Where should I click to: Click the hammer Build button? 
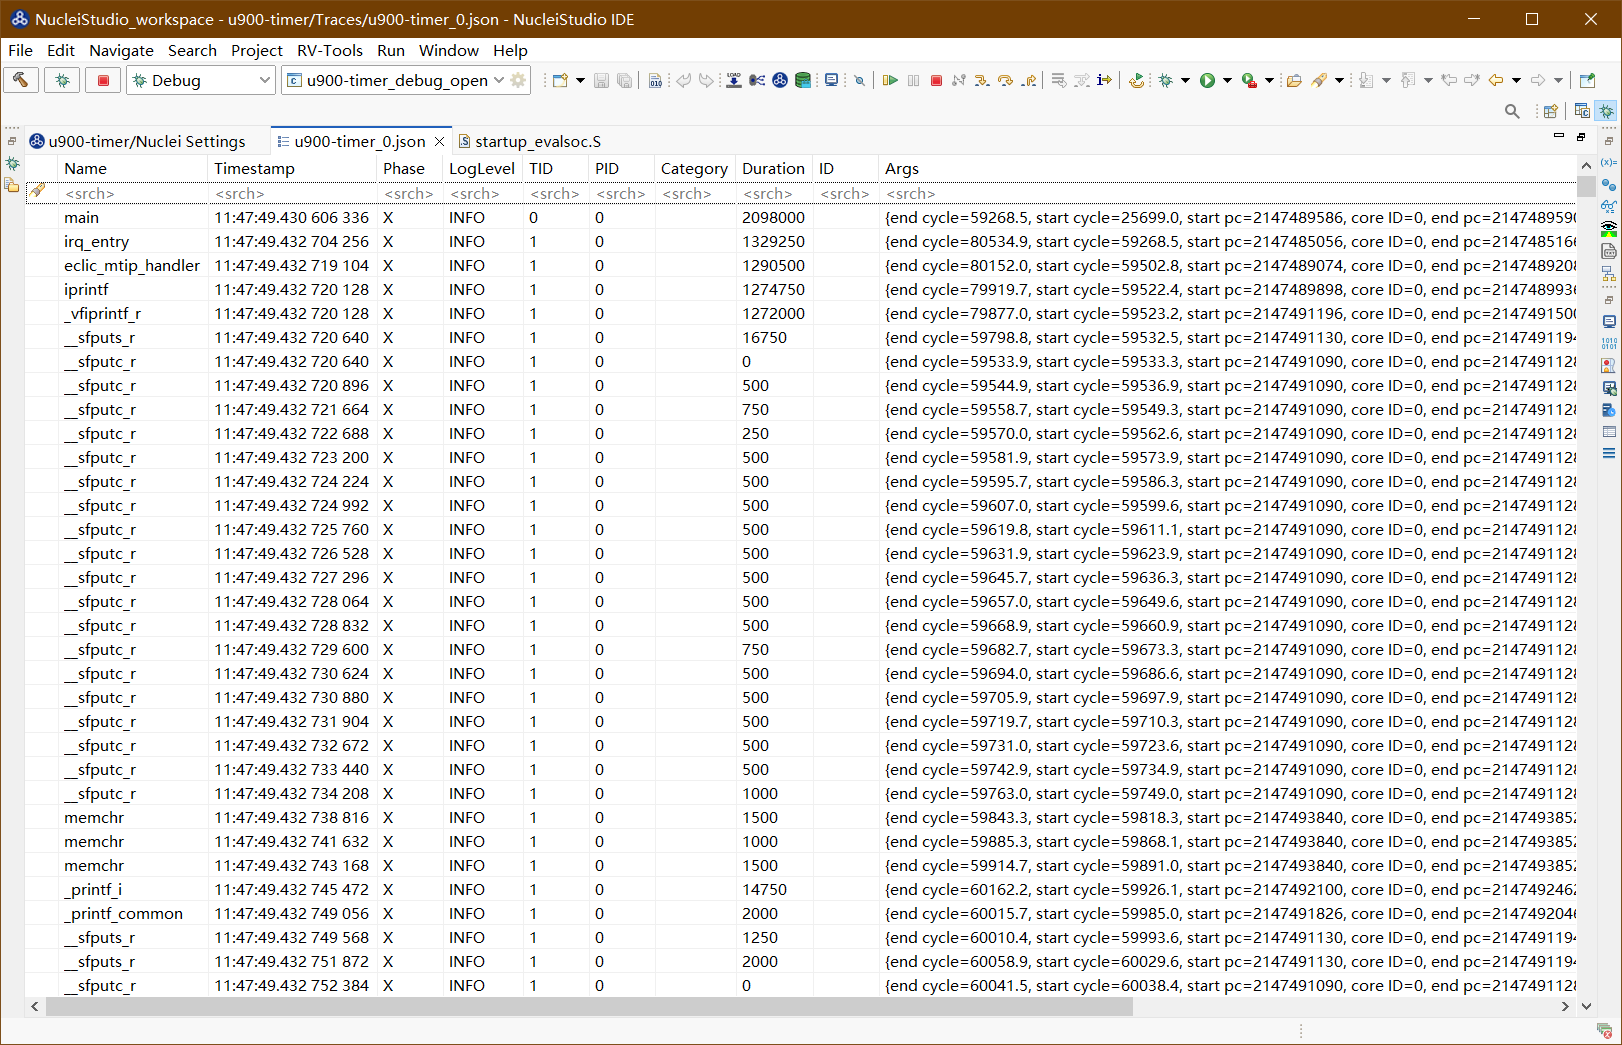pyautogui.click(x=21, y=80)
